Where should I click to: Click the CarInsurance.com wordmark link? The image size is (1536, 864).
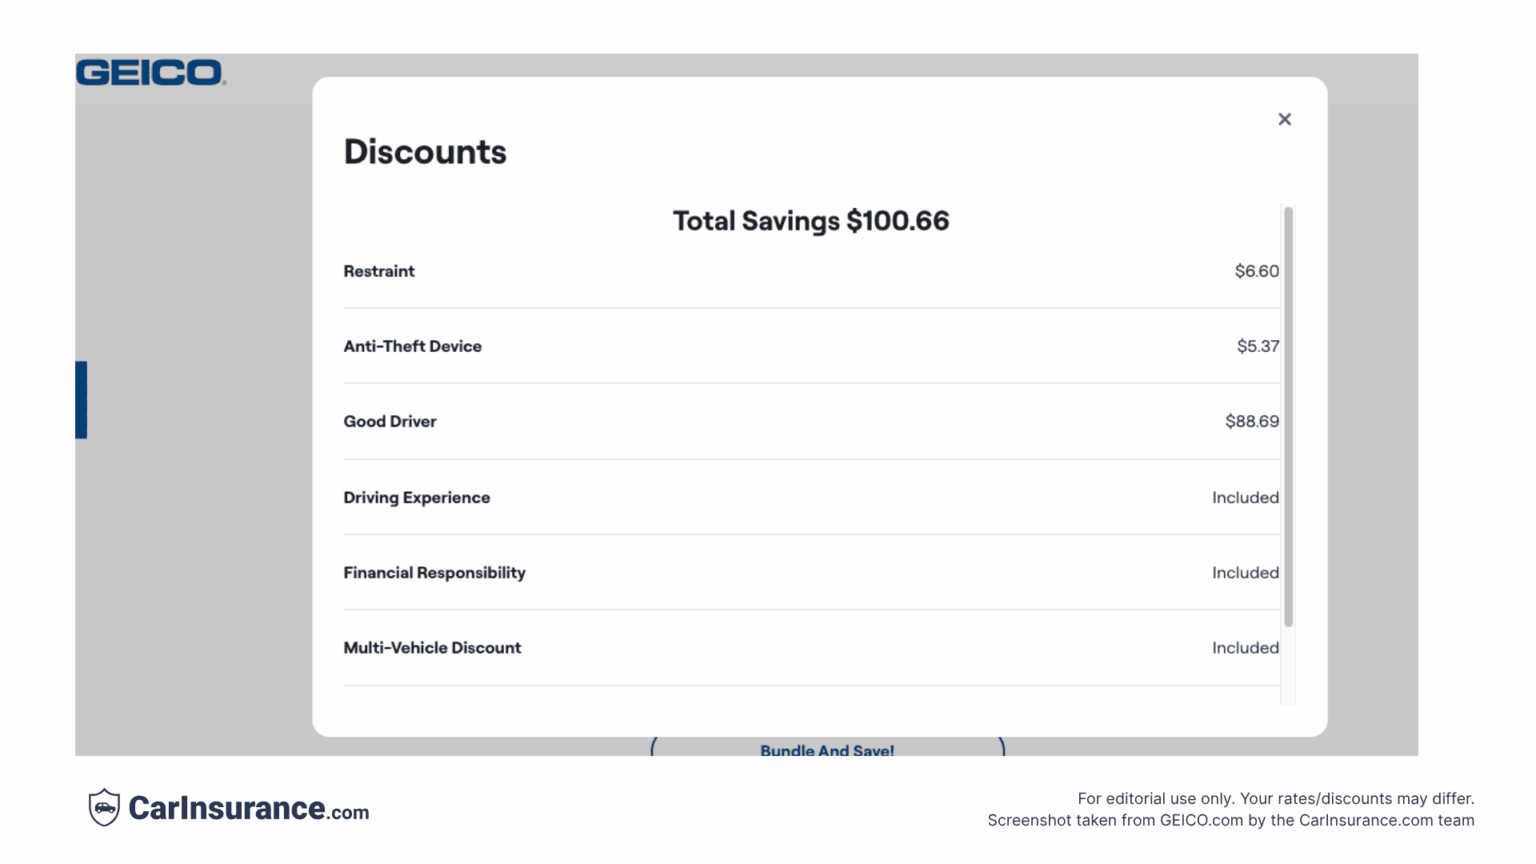pos(248,809)
